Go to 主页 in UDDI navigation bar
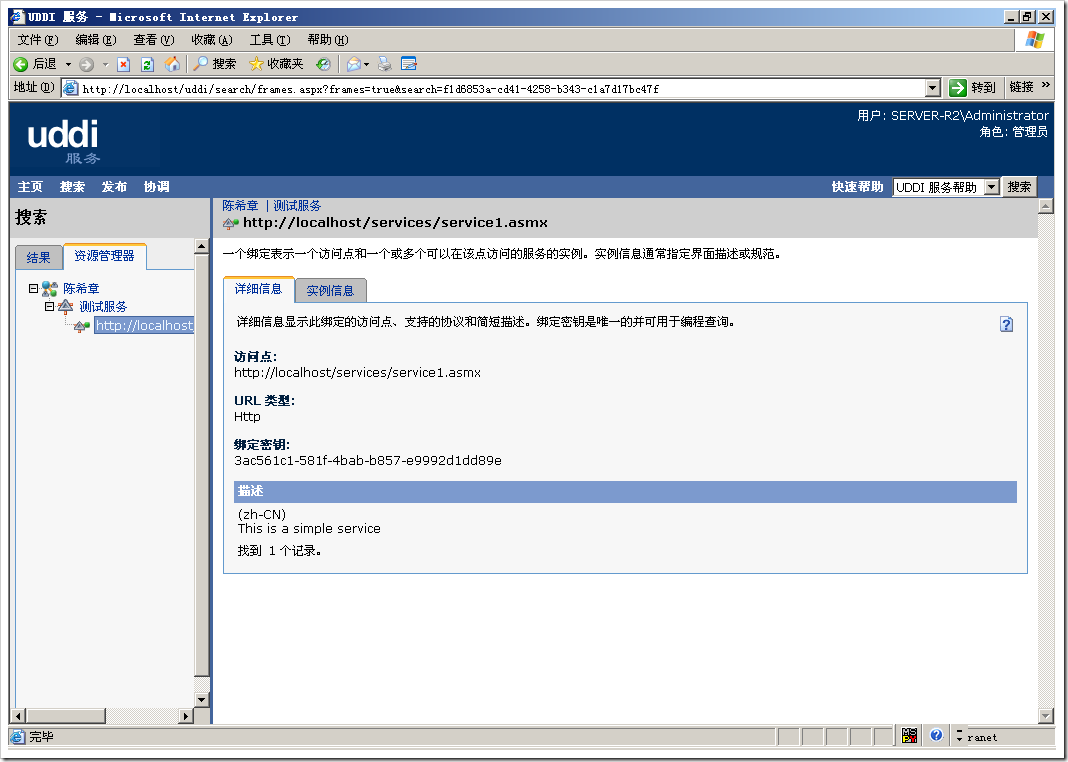The height and width of the screenshot is (762, 1068). (30, 187)
